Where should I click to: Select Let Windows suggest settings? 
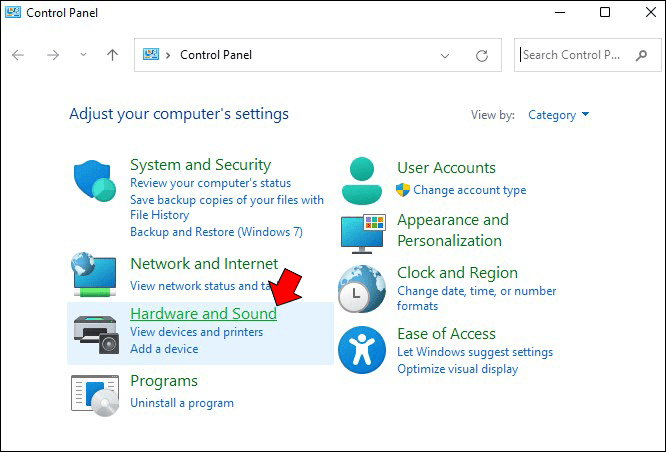click(475, 352)
